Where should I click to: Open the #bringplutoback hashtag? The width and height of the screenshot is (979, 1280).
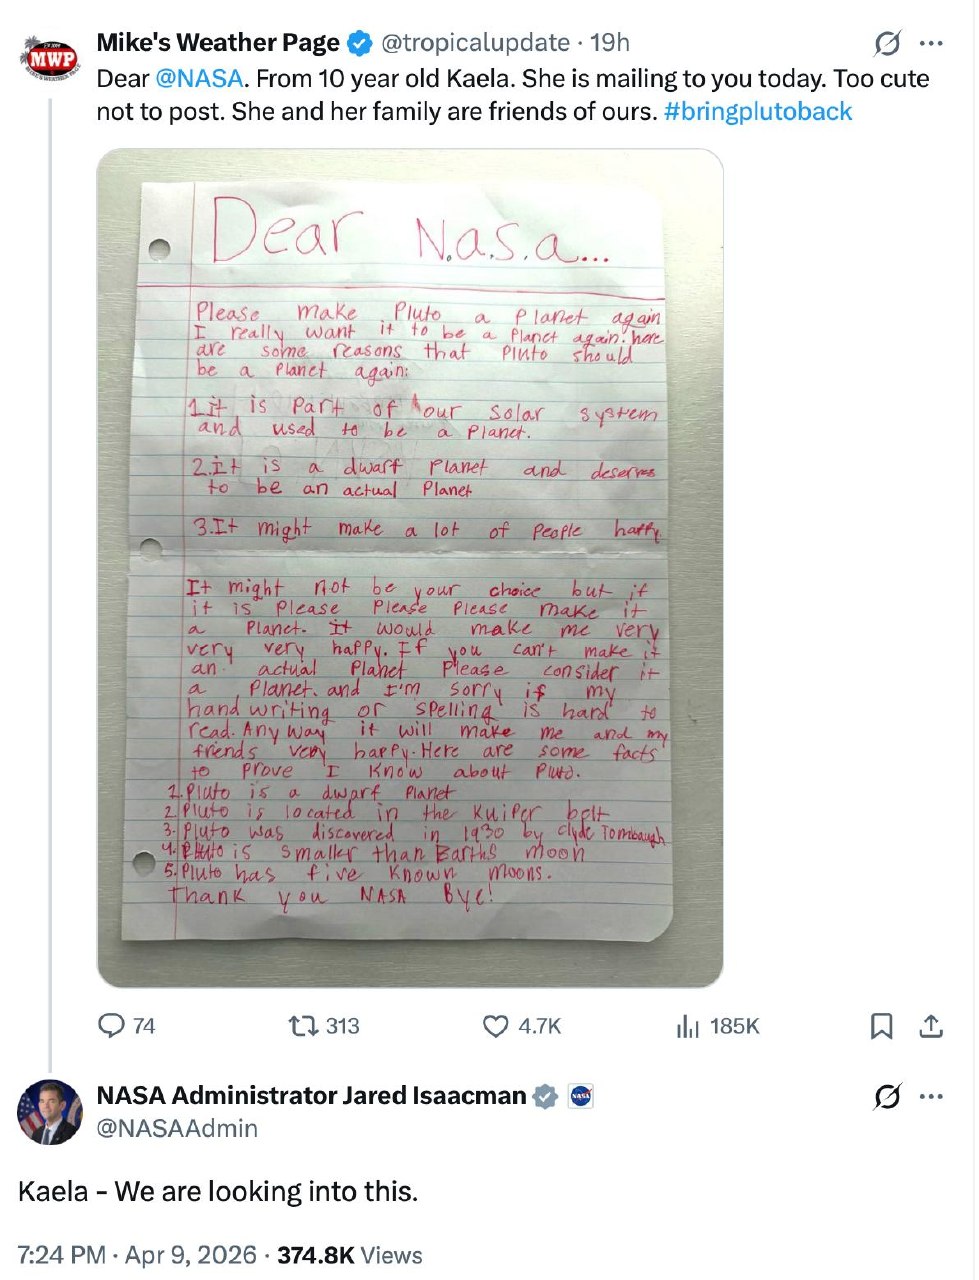758,111
